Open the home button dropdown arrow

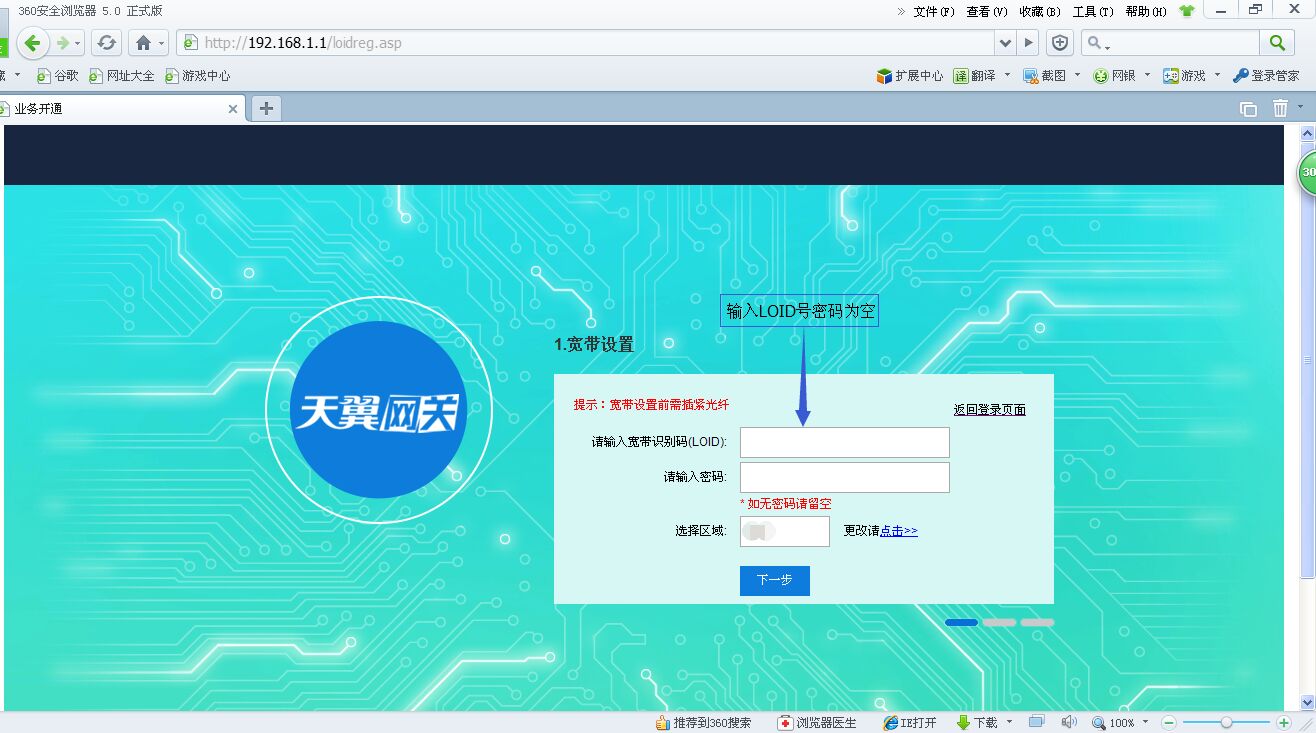[x=161, y=44]
